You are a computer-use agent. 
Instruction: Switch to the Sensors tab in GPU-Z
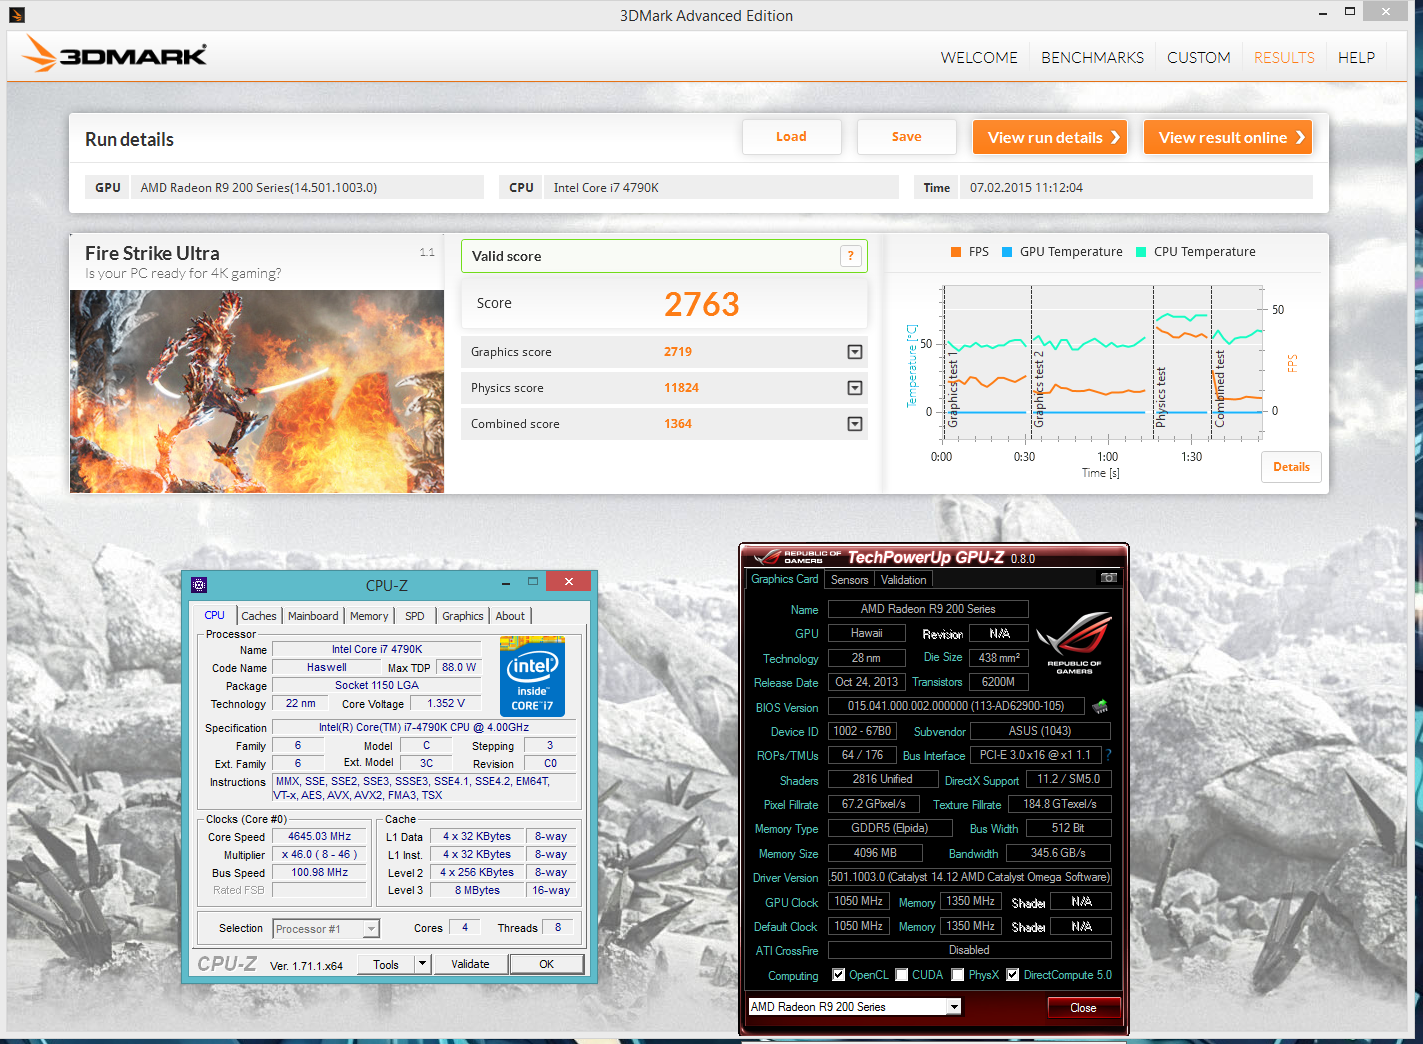click(x=849, y=580)
